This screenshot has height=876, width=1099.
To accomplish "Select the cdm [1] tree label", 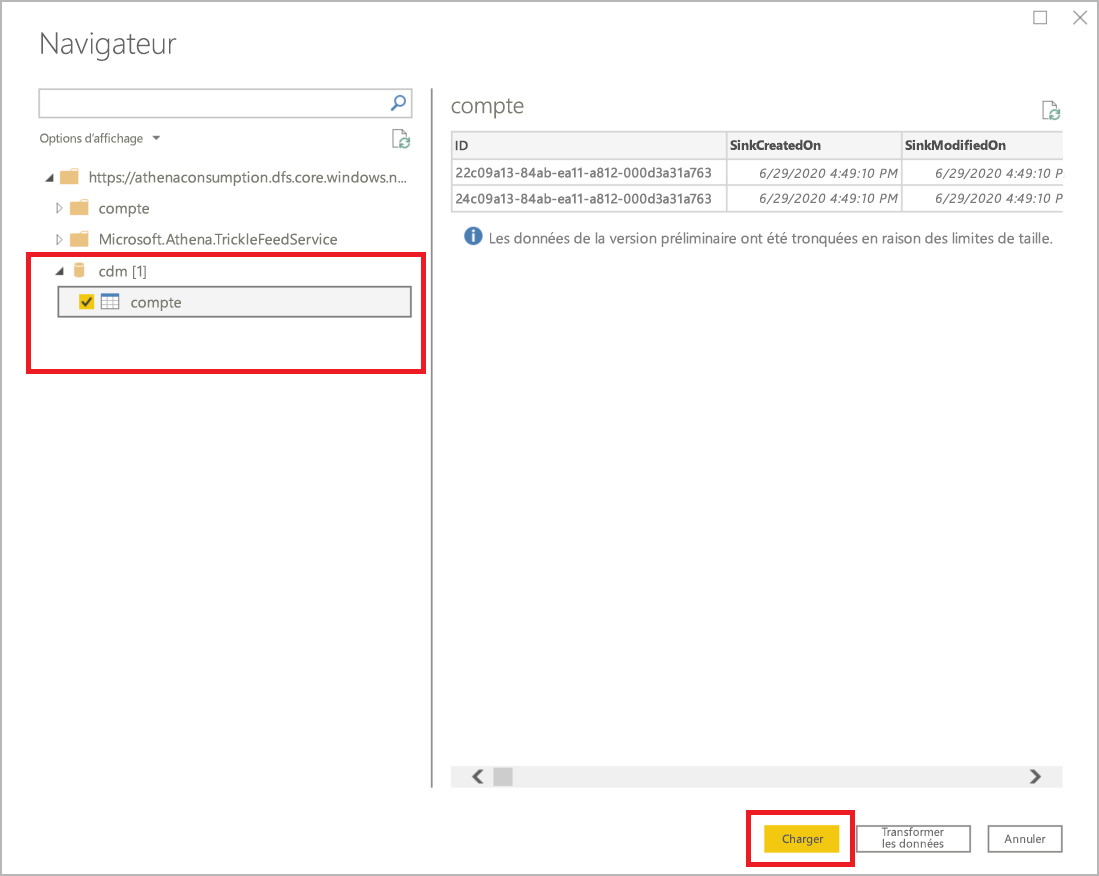I will 123,271.
